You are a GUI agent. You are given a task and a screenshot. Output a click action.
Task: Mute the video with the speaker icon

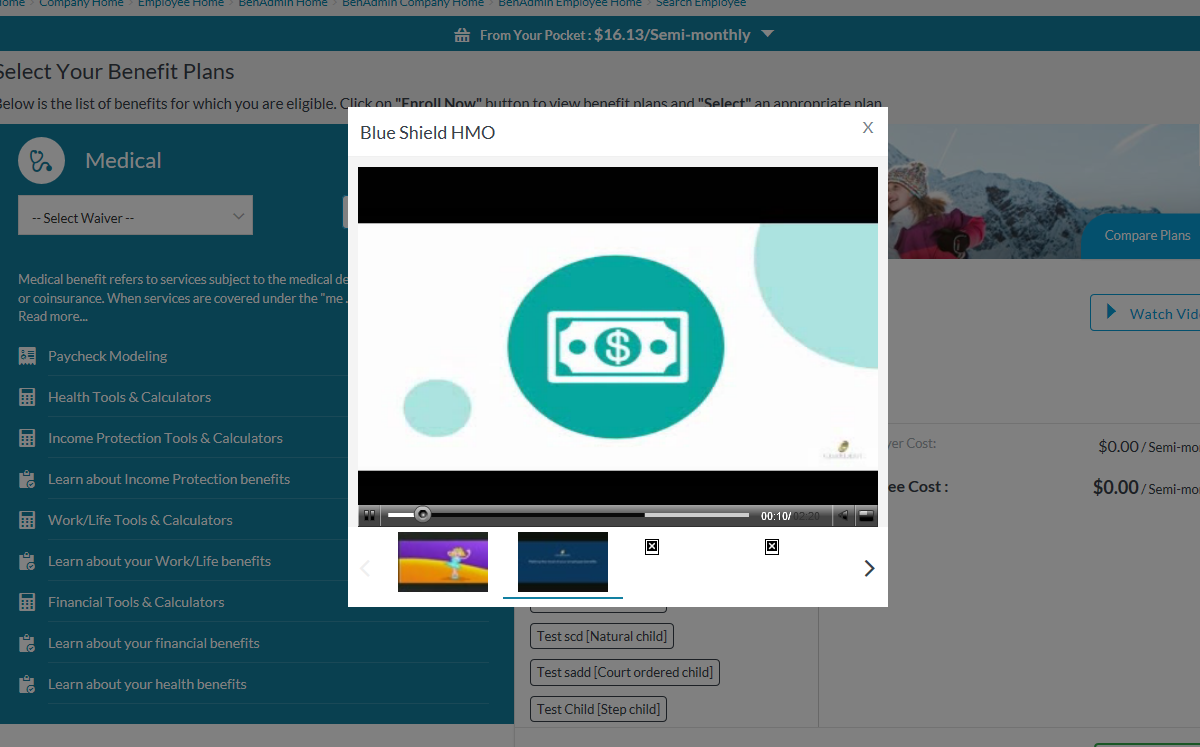[844, 516]
